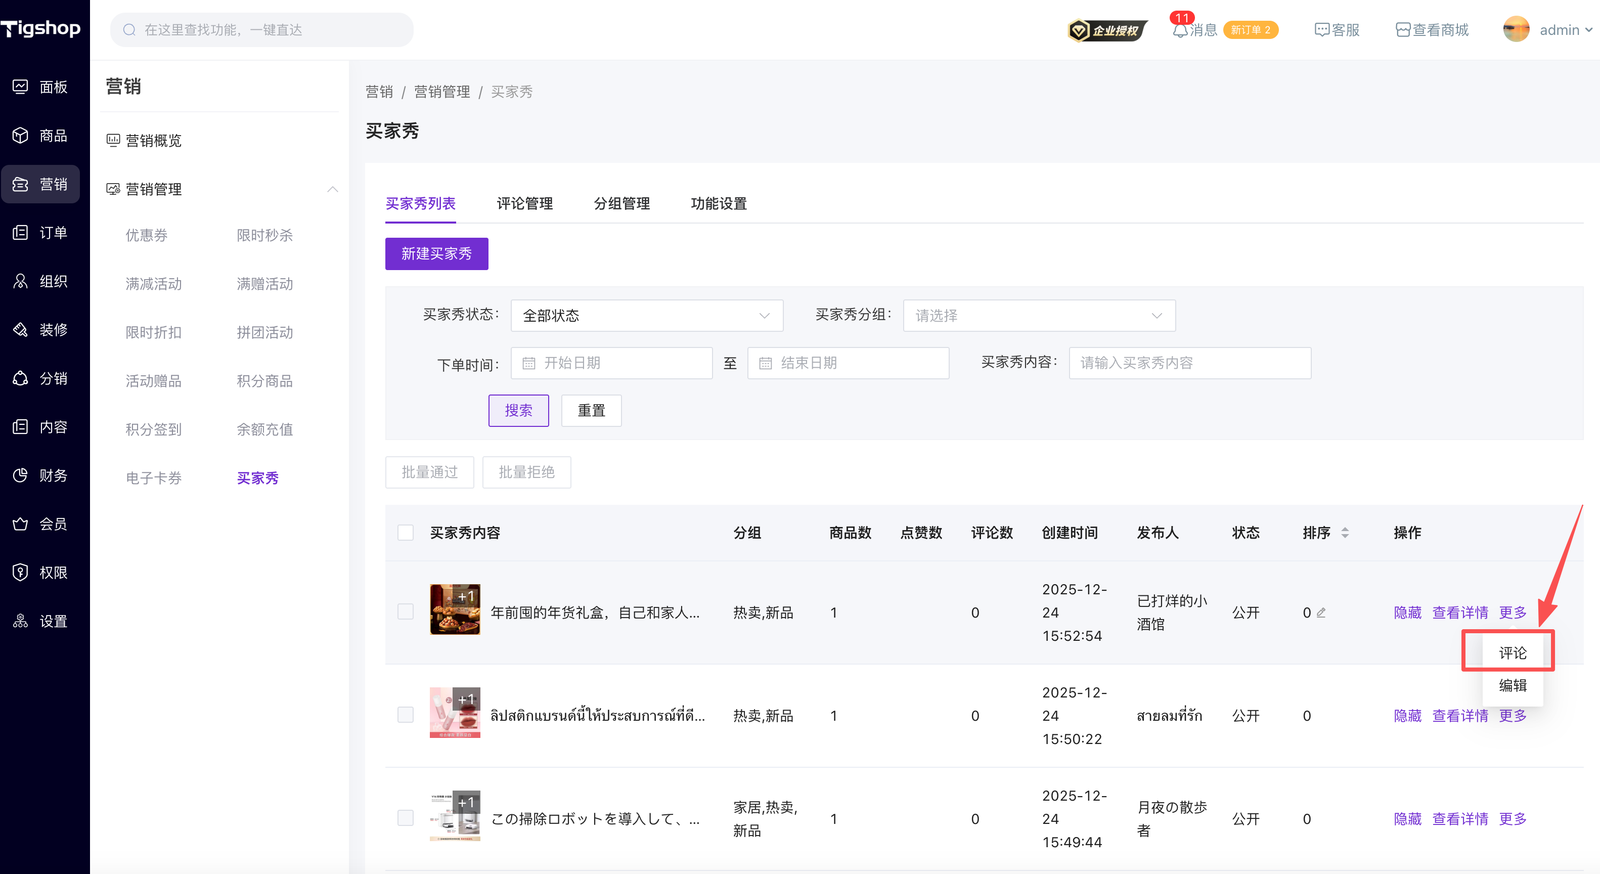Switch to the 评论管理 tab
This screenshot has width=1600, height=874.
[x=524, y=204]
